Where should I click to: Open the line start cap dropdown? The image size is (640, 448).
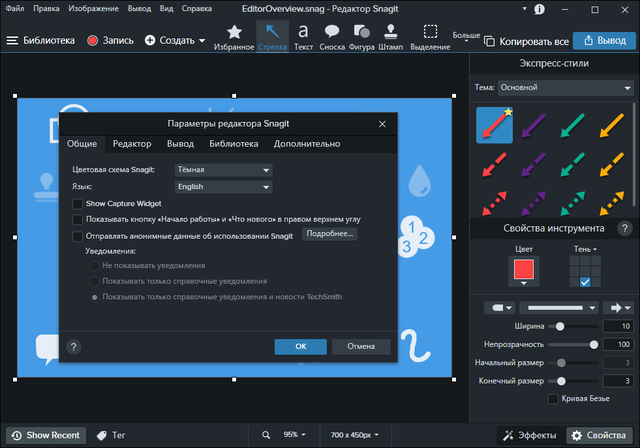click(500, 308)
